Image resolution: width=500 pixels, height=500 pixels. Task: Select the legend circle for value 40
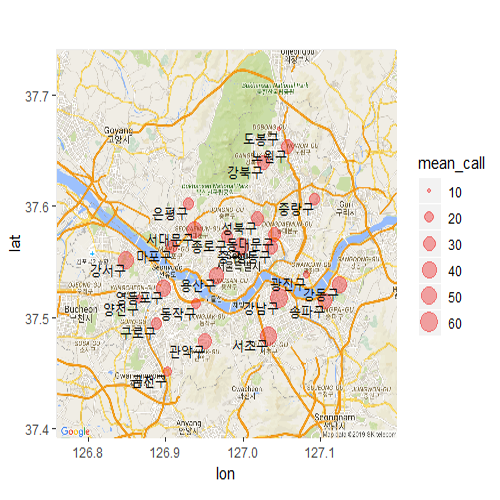tap(429, 270)
